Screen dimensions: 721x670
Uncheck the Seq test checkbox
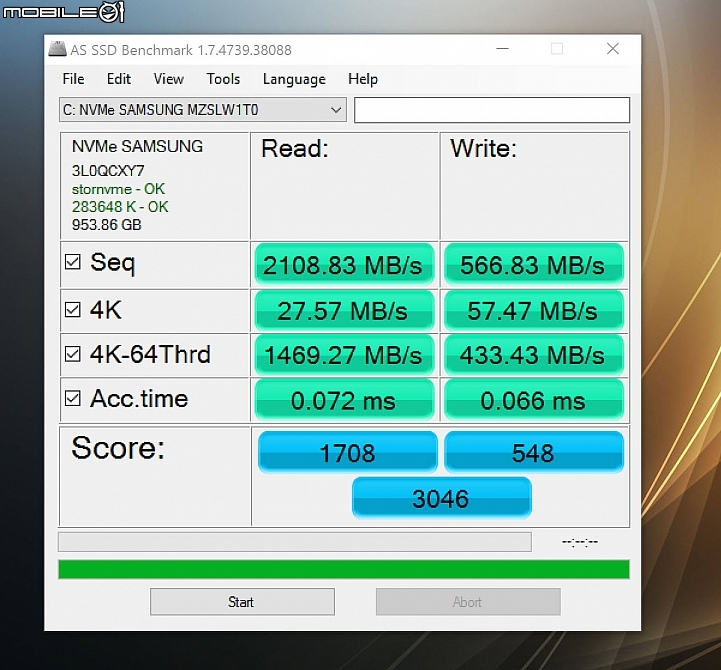tap(73, 262)
